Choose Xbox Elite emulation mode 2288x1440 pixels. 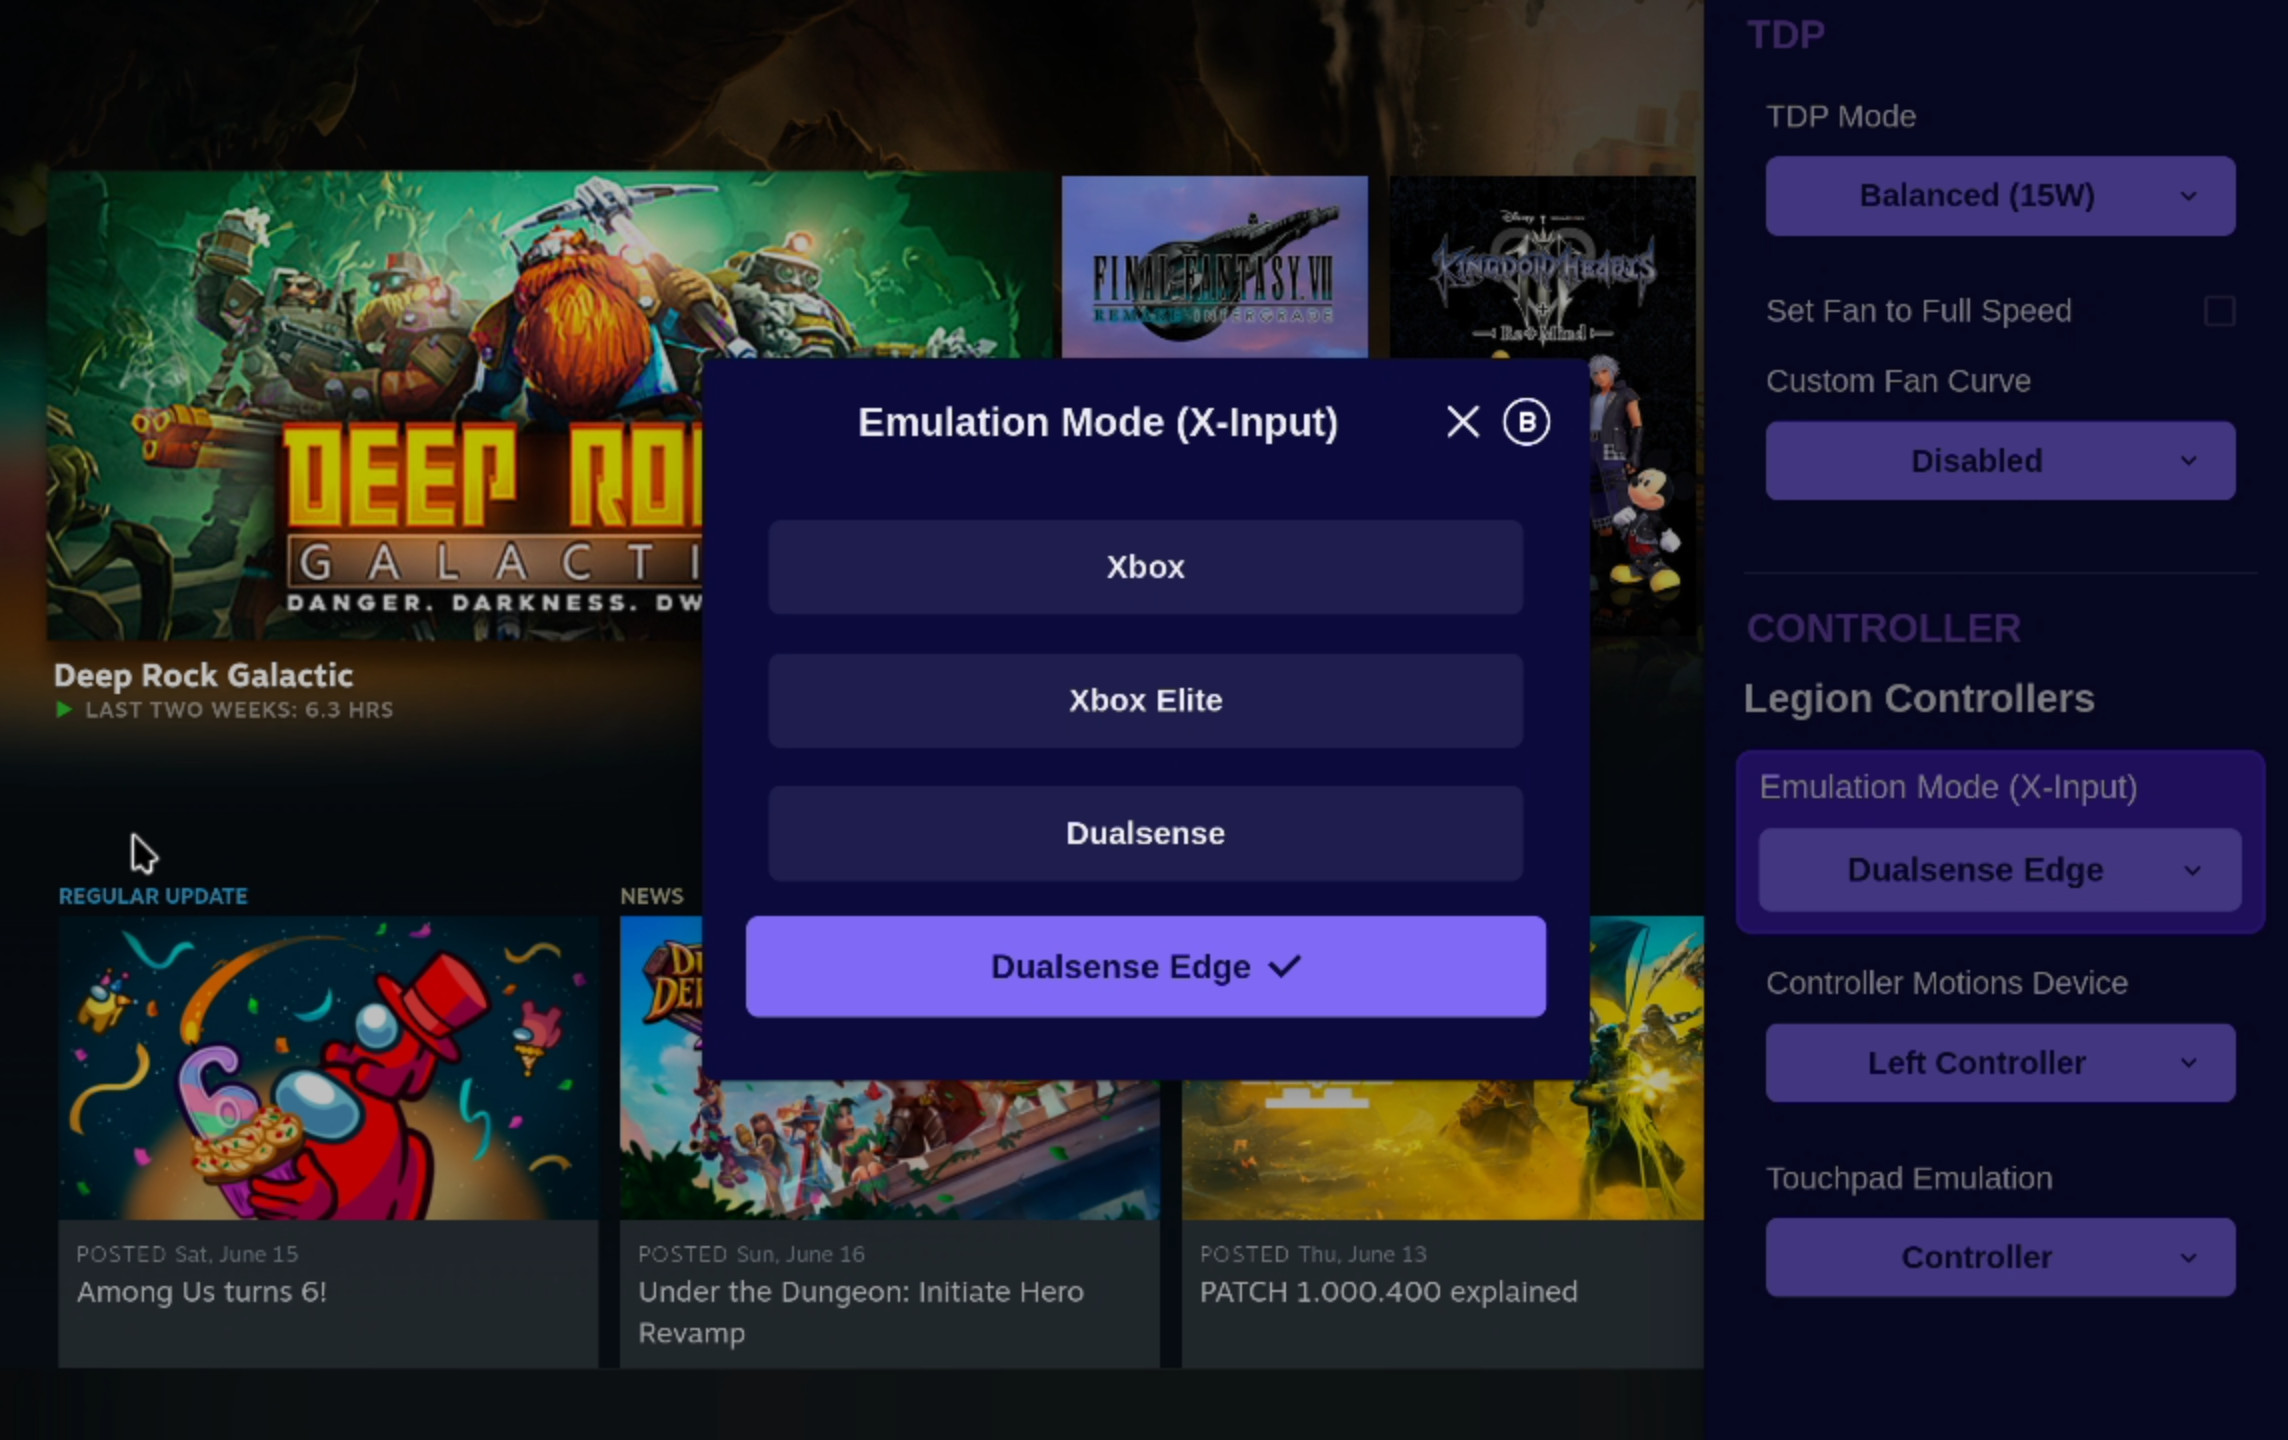pos(1145,700)
